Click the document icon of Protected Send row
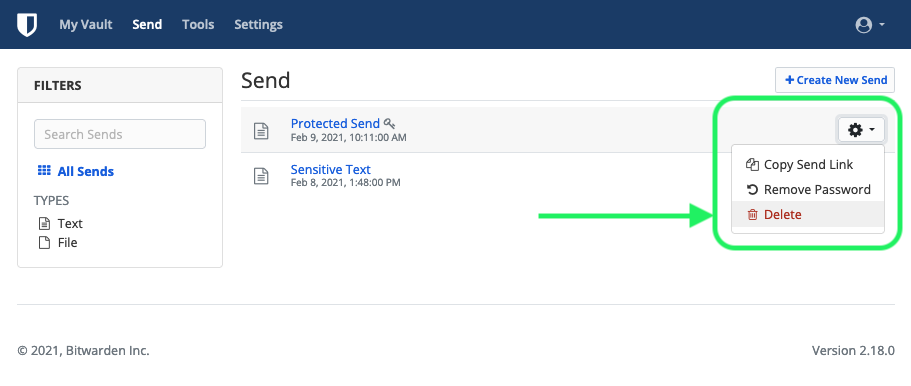This screenshot has height=386, width=911. click(261, 131)
